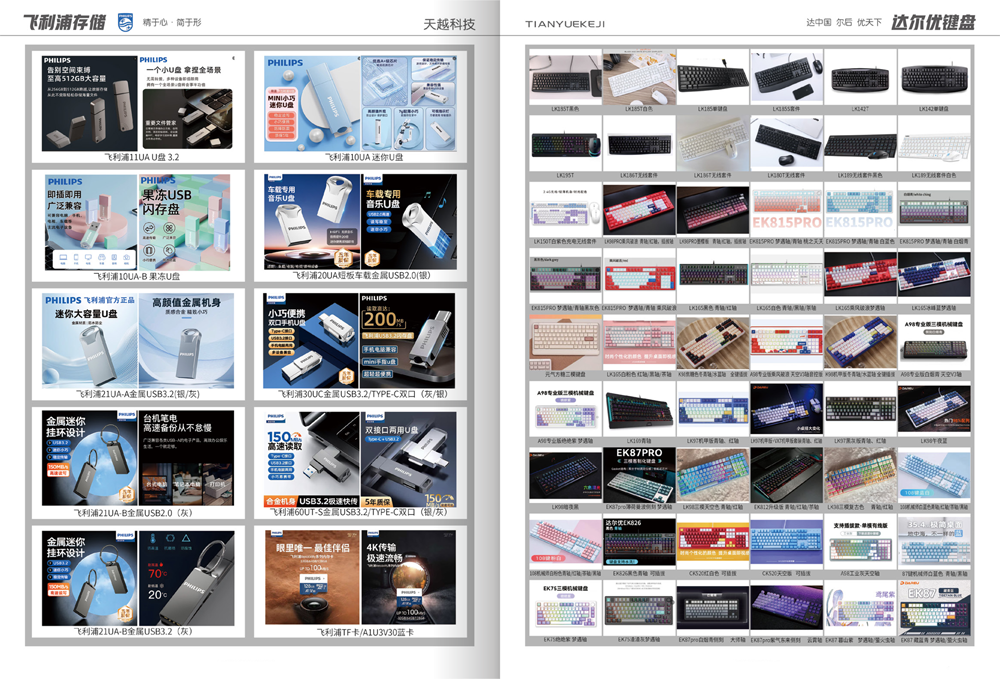Open the 飞利浦60UT-S金属 TYPE-C双口 product image
The image size is (1000, 679).
[360, 460]
